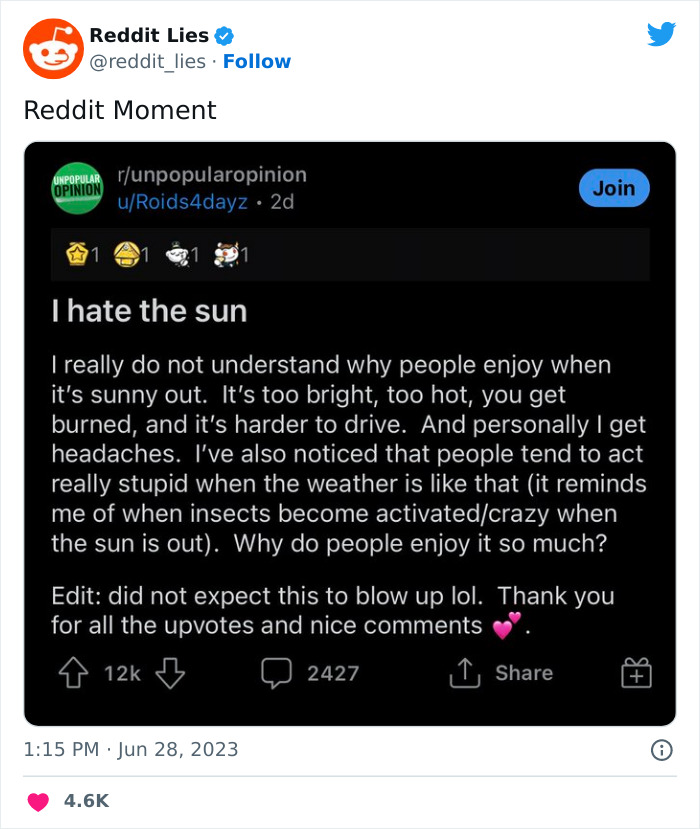Viewport: 700px width, 829px height.
Task: Click the share upload arrow icon
Action: (465, 673)
